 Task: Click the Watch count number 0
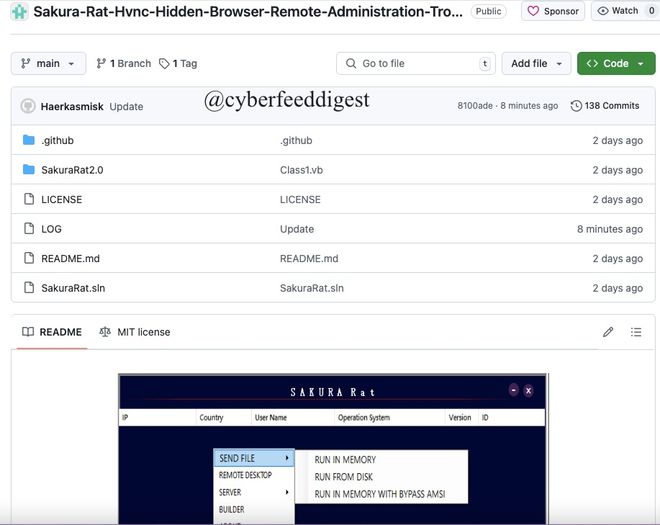point(651,11)
